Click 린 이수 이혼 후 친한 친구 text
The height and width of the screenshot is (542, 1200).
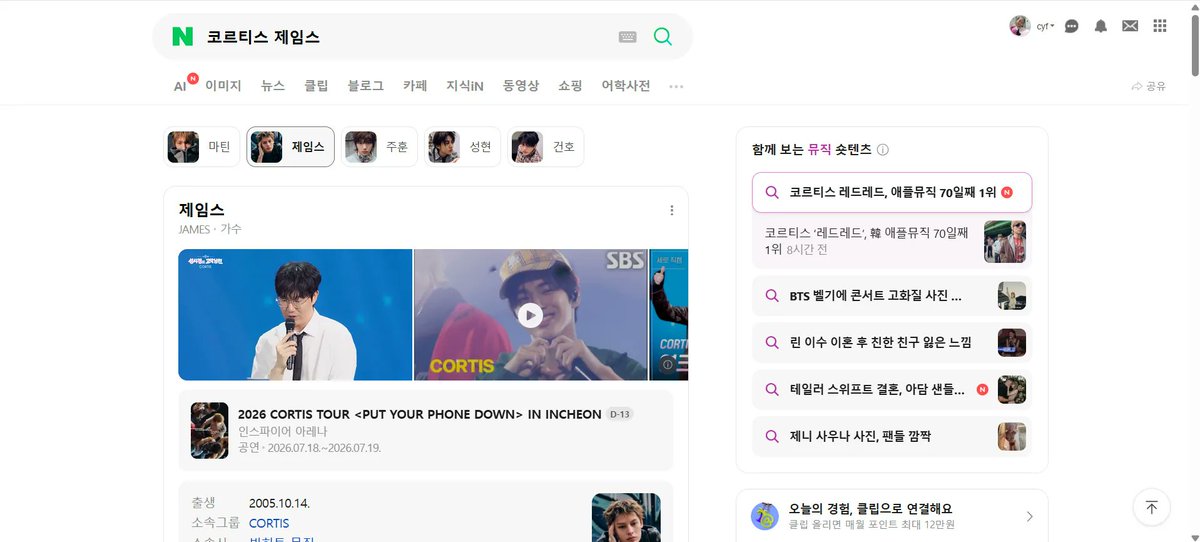pos(880,343)
